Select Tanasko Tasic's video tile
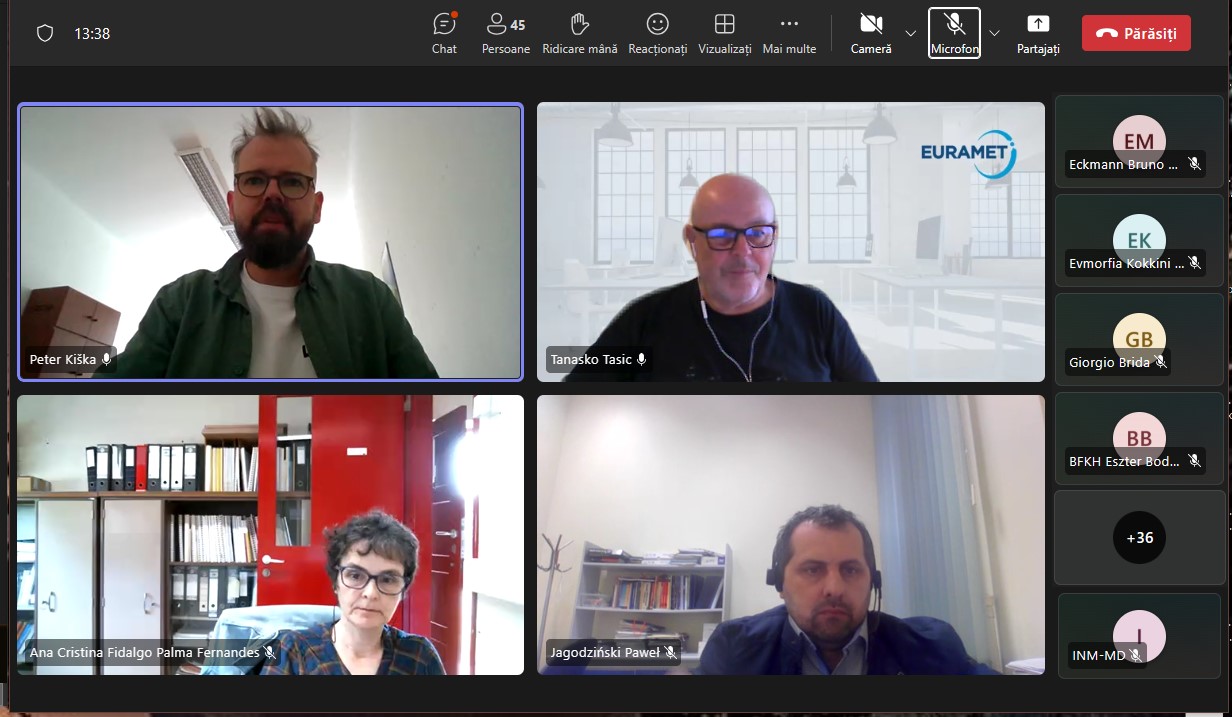Viewport: 1232px width, 717px height. click(790, 242)
